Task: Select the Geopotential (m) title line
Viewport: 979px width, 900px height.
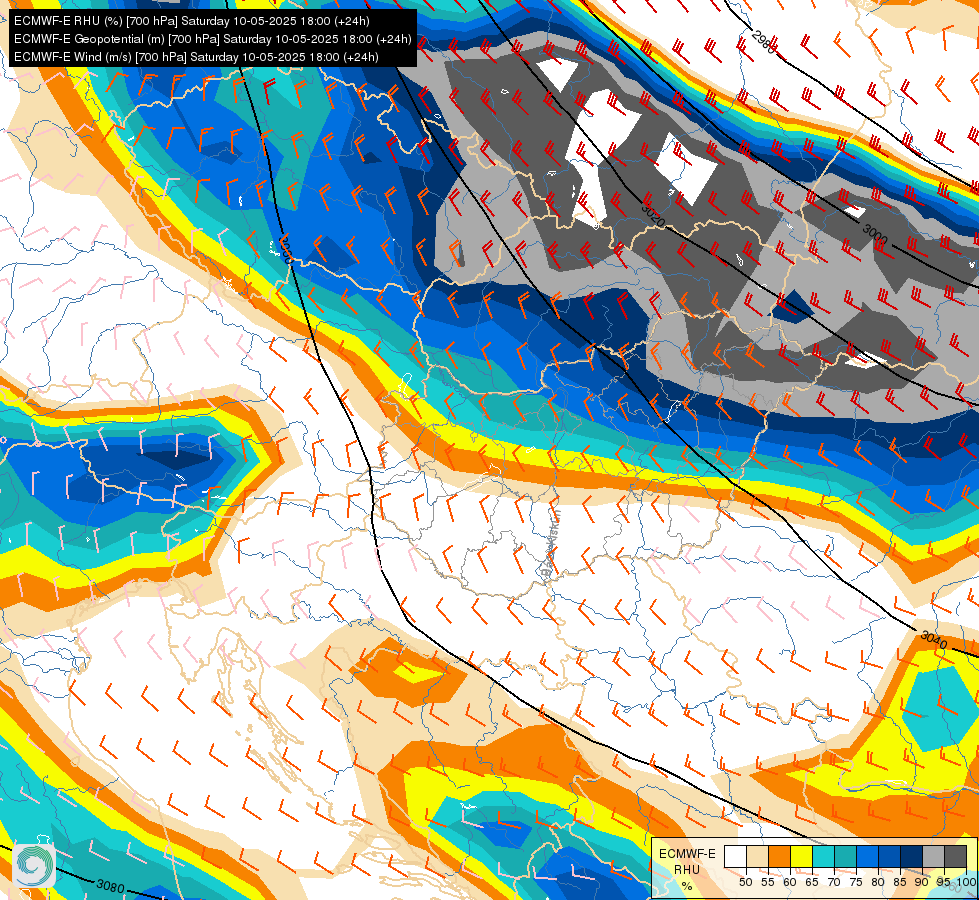Action: (212, 39)
